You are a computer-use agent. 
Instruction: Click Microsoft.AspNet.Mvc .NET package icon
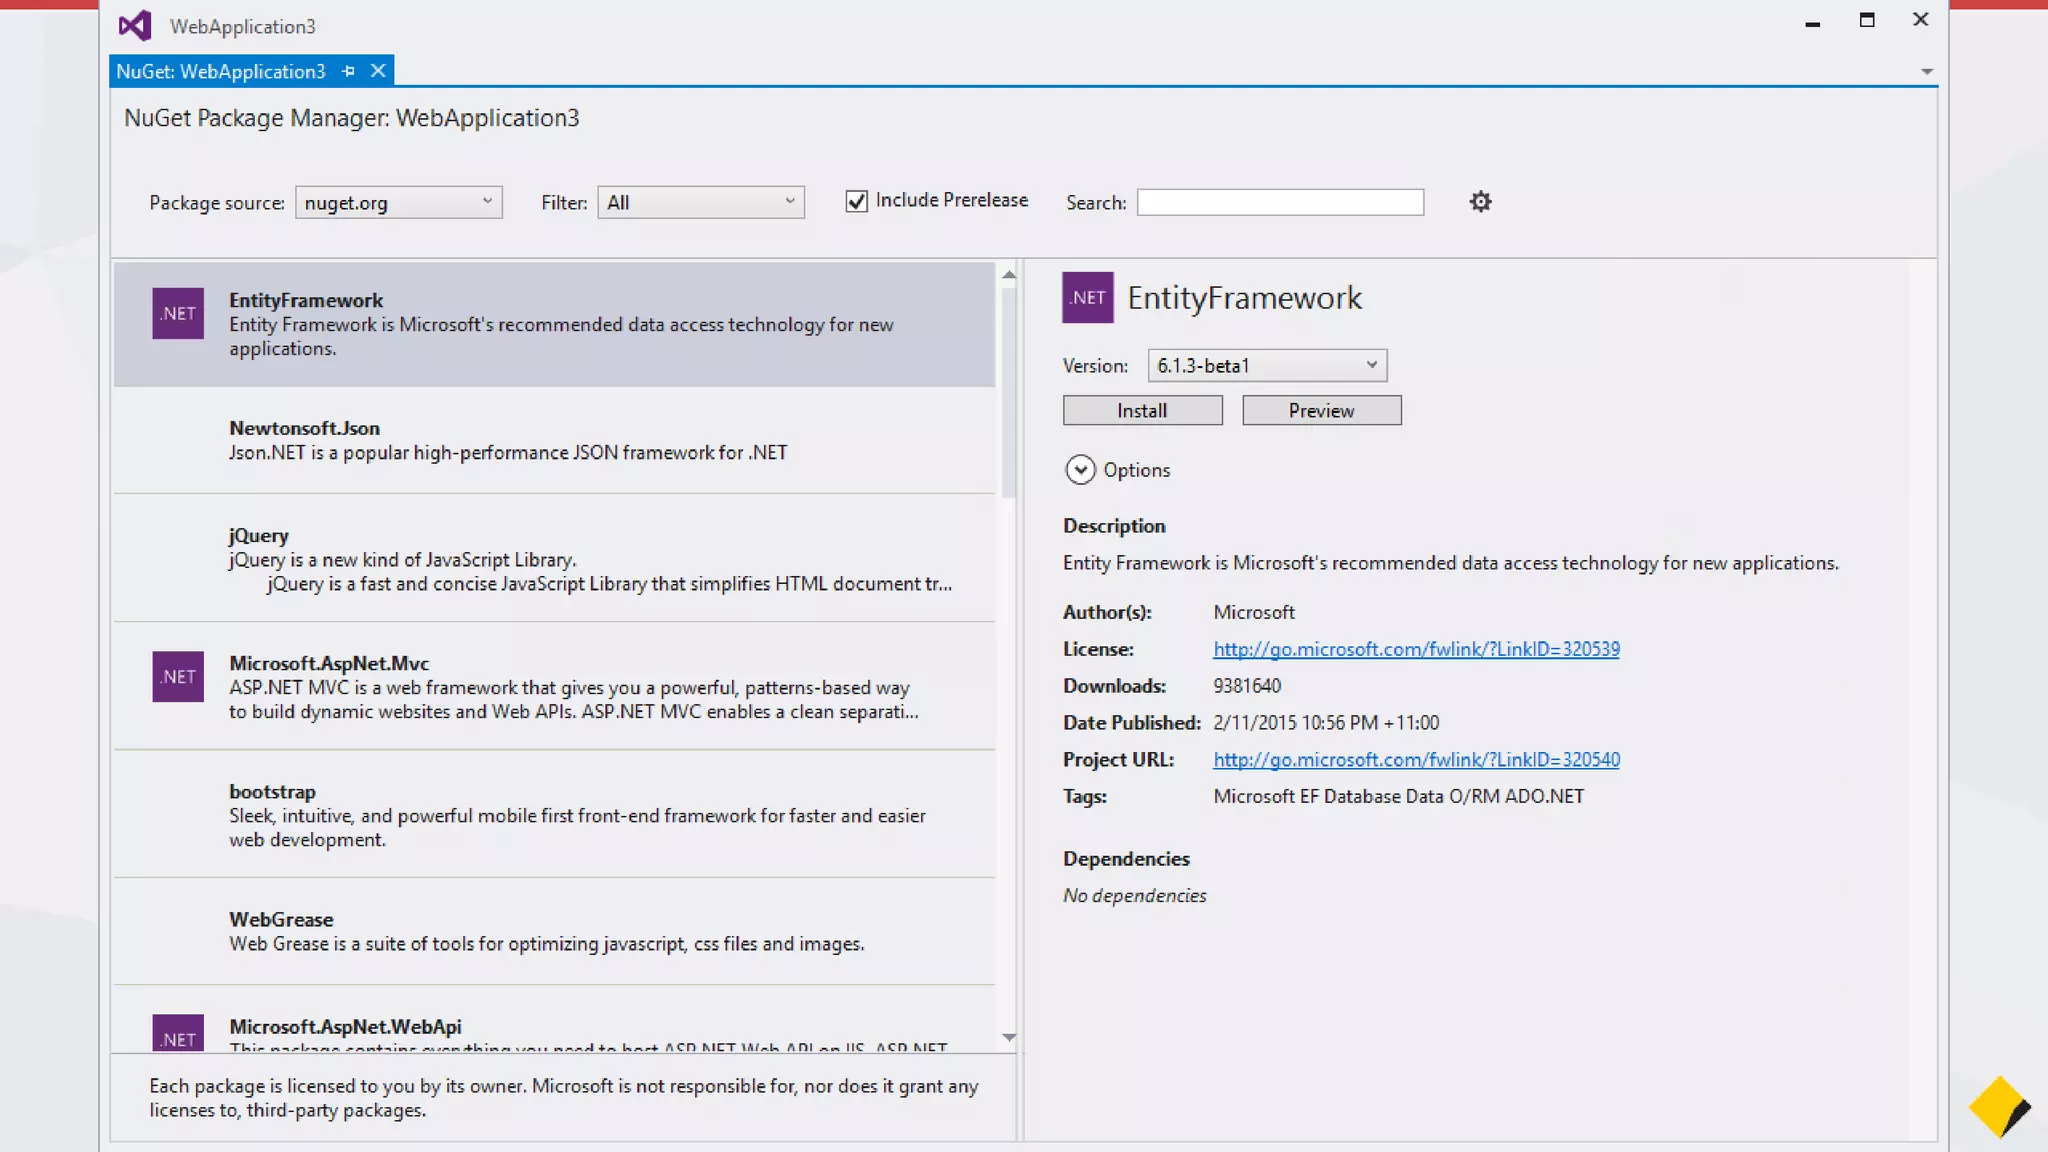point(178,676)
